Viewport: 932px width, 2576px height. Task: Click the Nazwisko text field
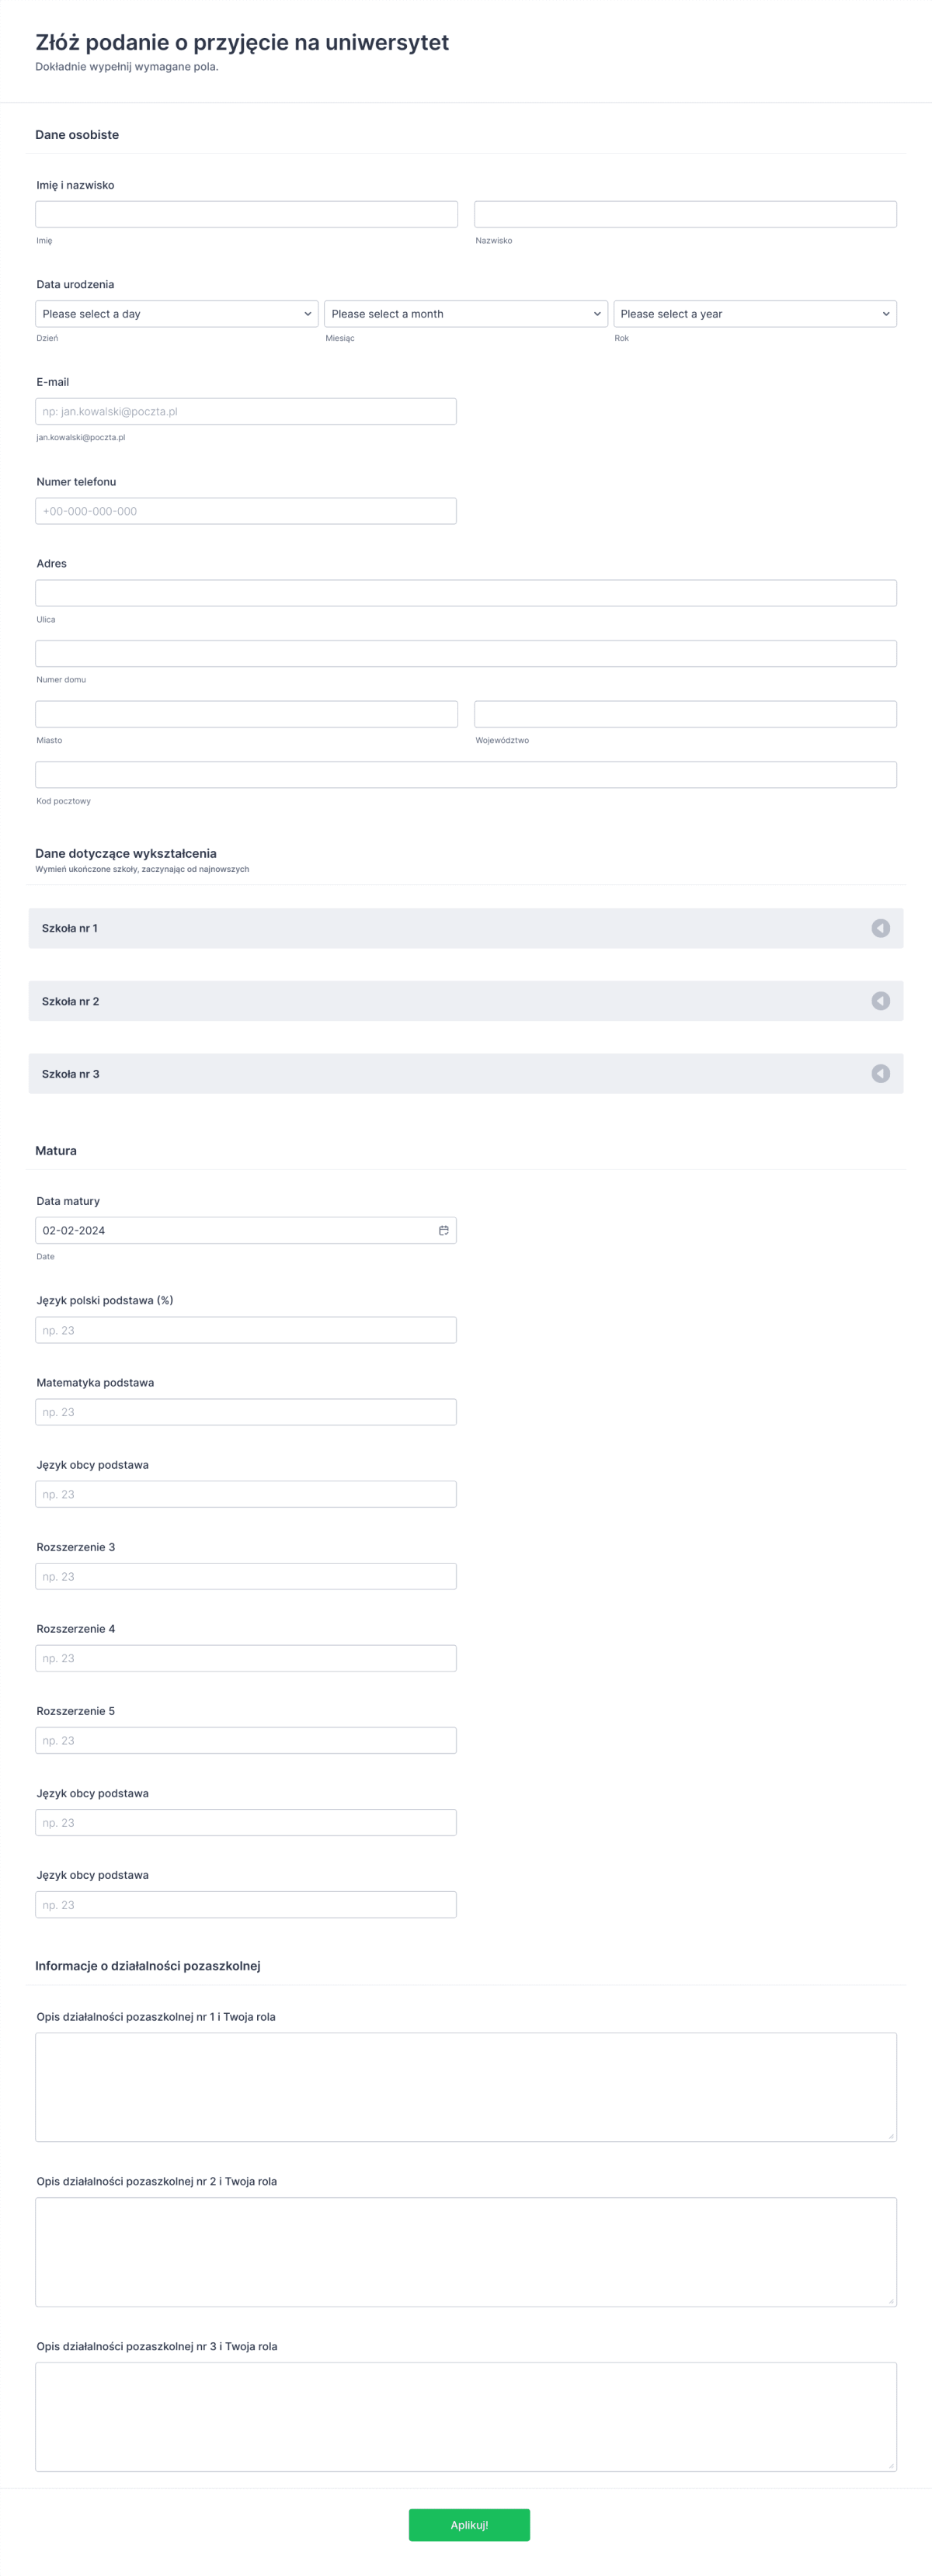(x=684, y=213)
